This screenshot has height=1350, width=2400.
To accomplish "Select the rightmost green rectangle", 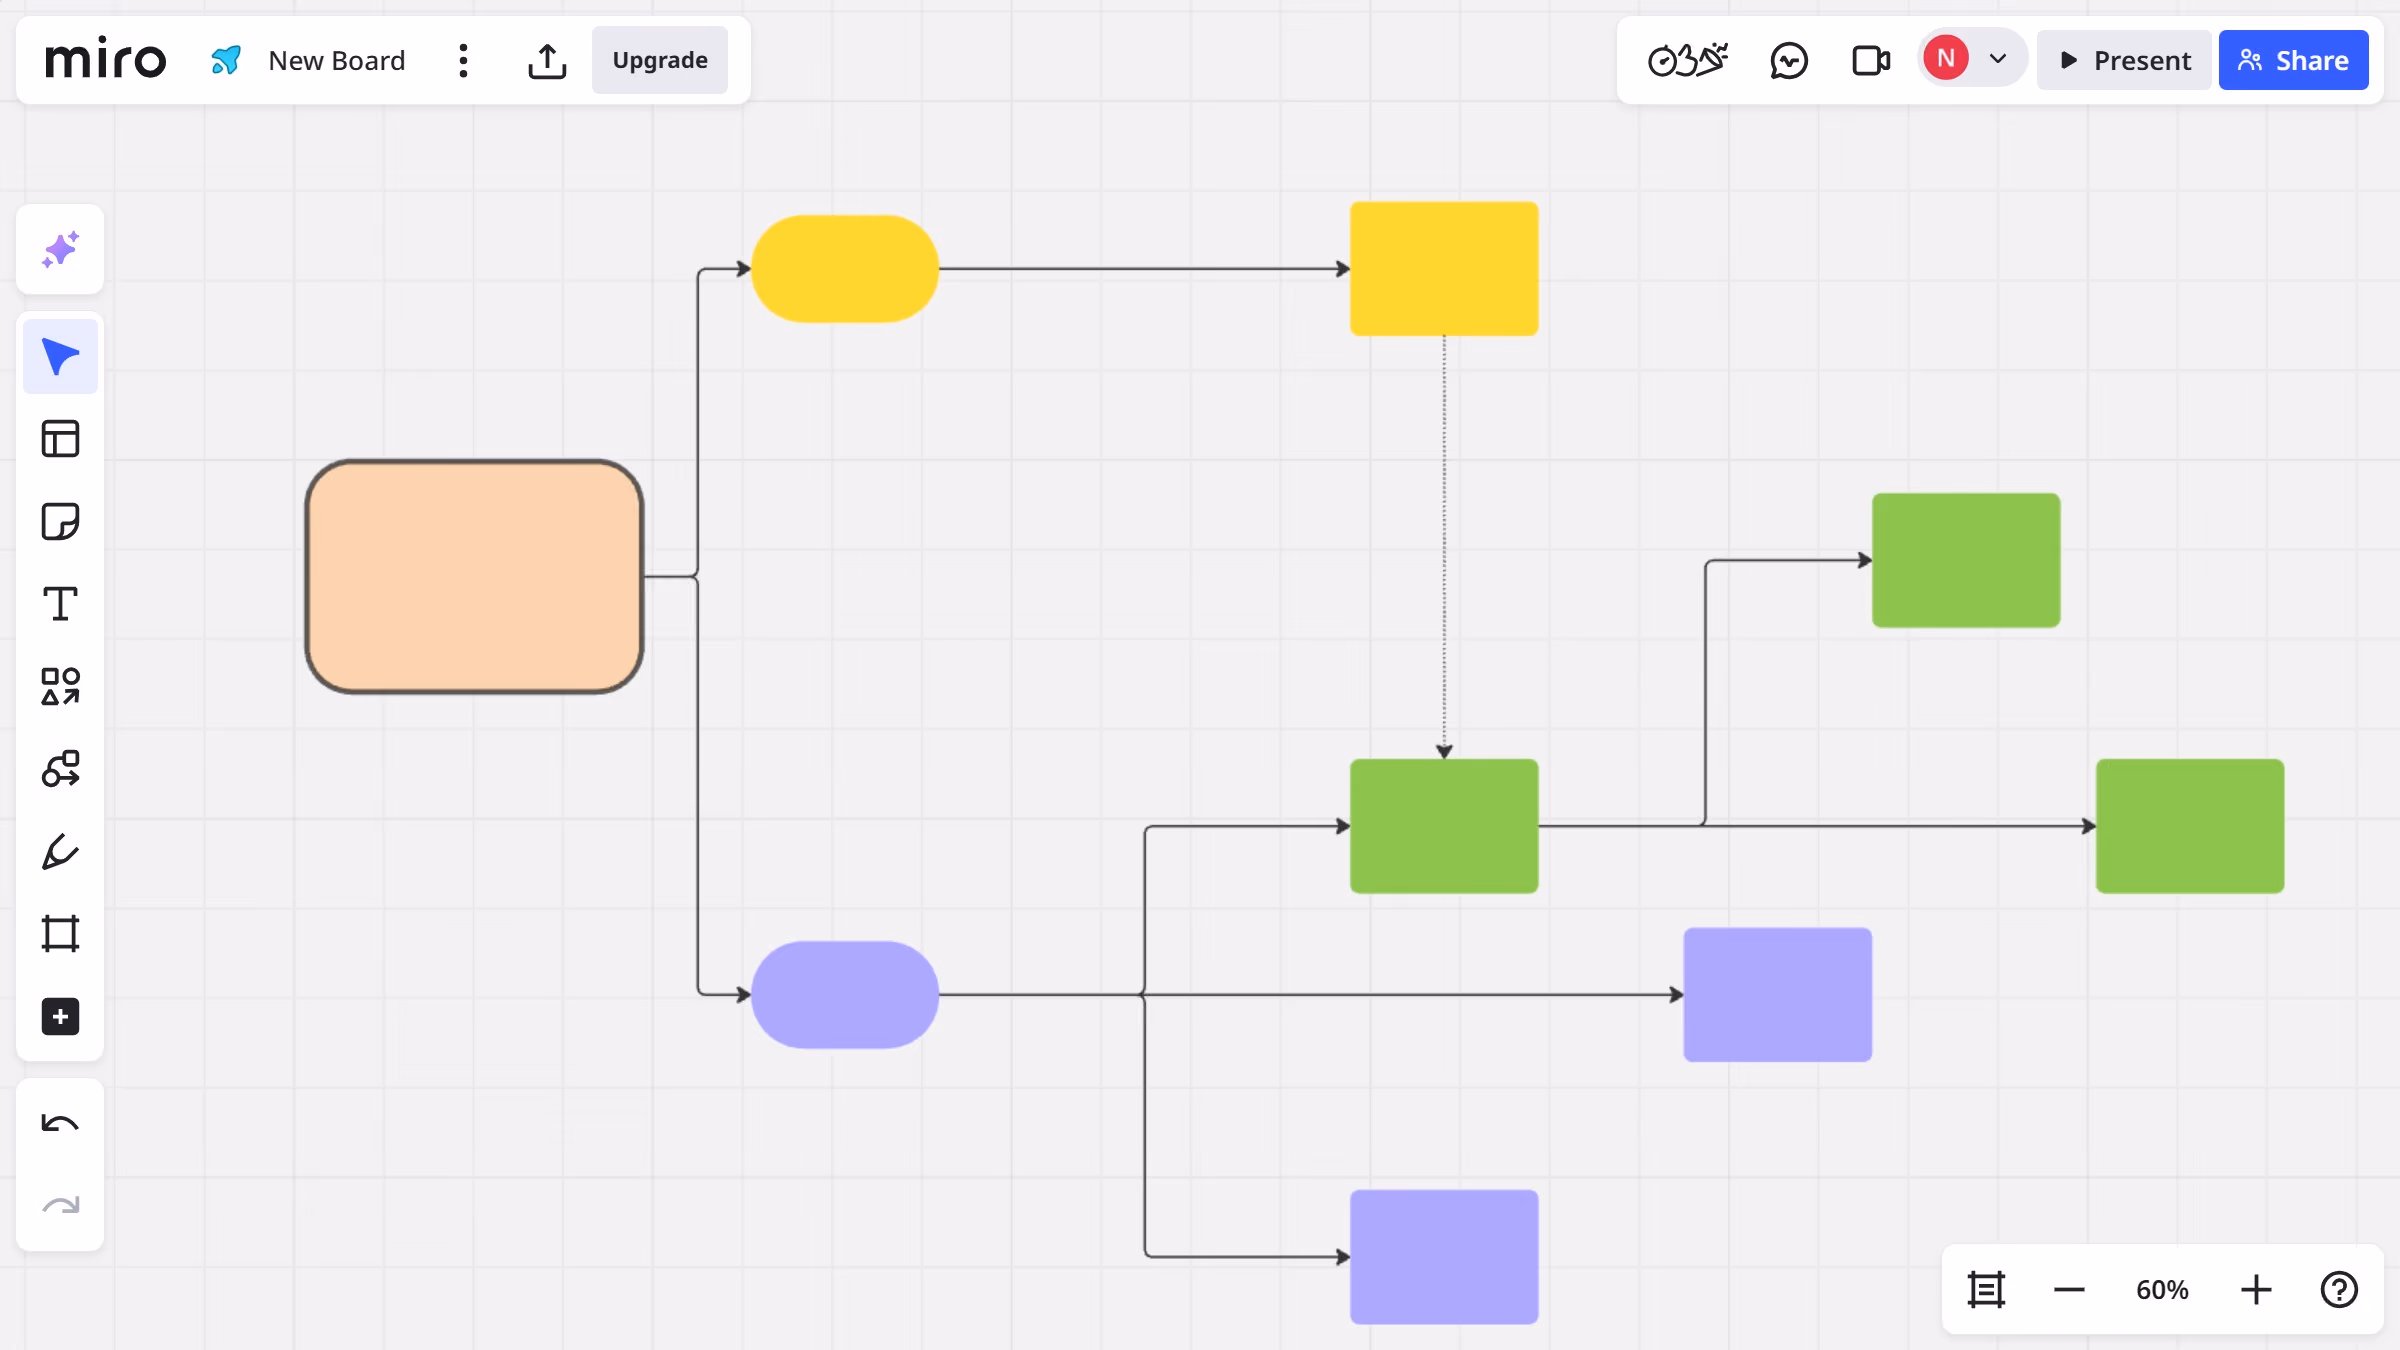I will point(2190,826).
